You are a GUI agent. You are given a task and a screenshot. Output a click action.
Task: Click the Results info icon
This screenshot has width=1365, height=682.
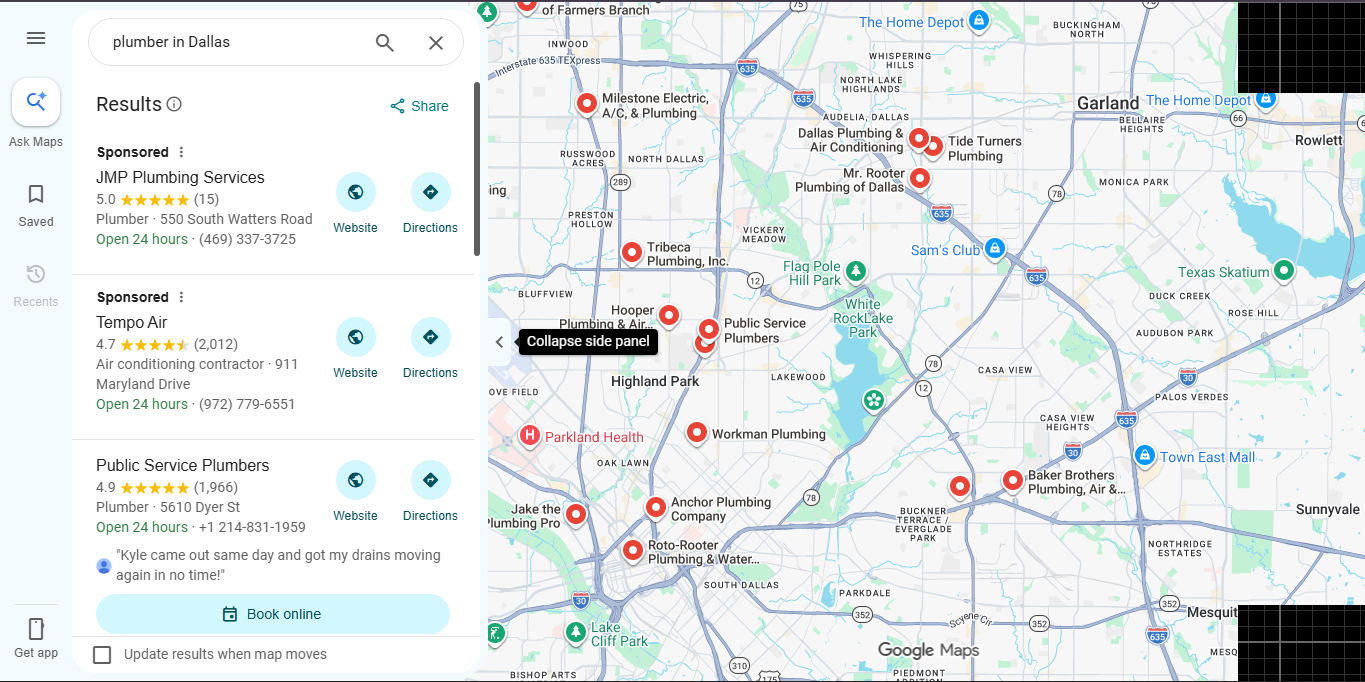click(x=174, y=104)
